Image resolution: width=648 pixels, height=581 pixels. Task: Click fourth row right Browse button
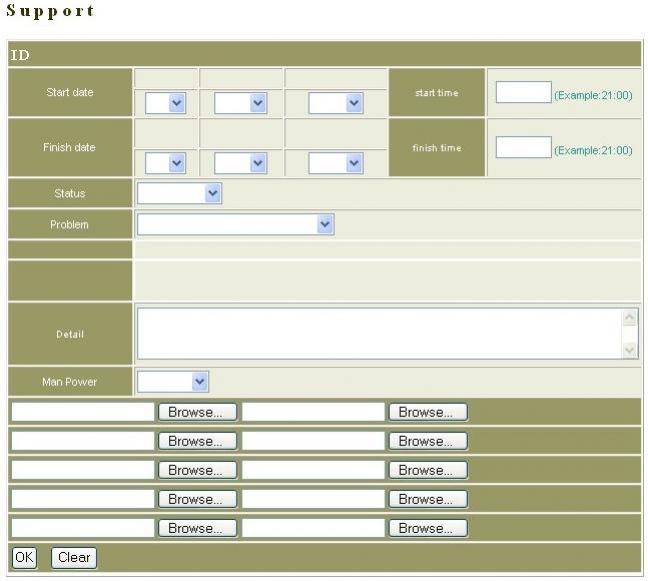[428, 499]
